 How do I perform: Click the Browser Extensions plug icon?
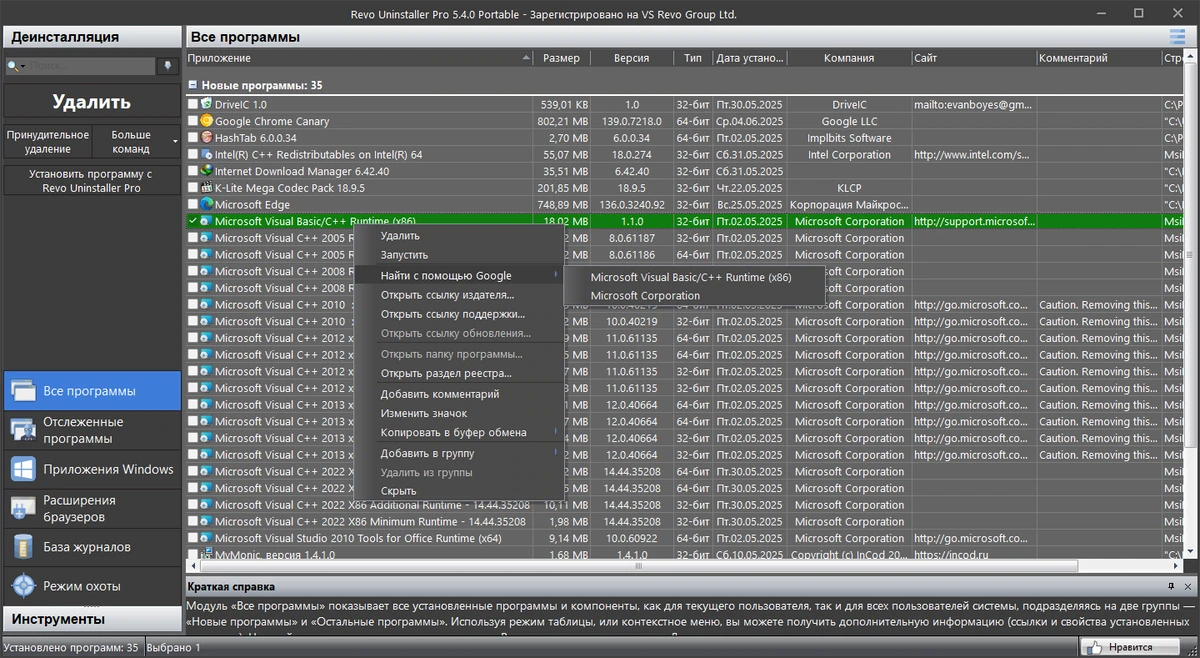tap(23, 508)
